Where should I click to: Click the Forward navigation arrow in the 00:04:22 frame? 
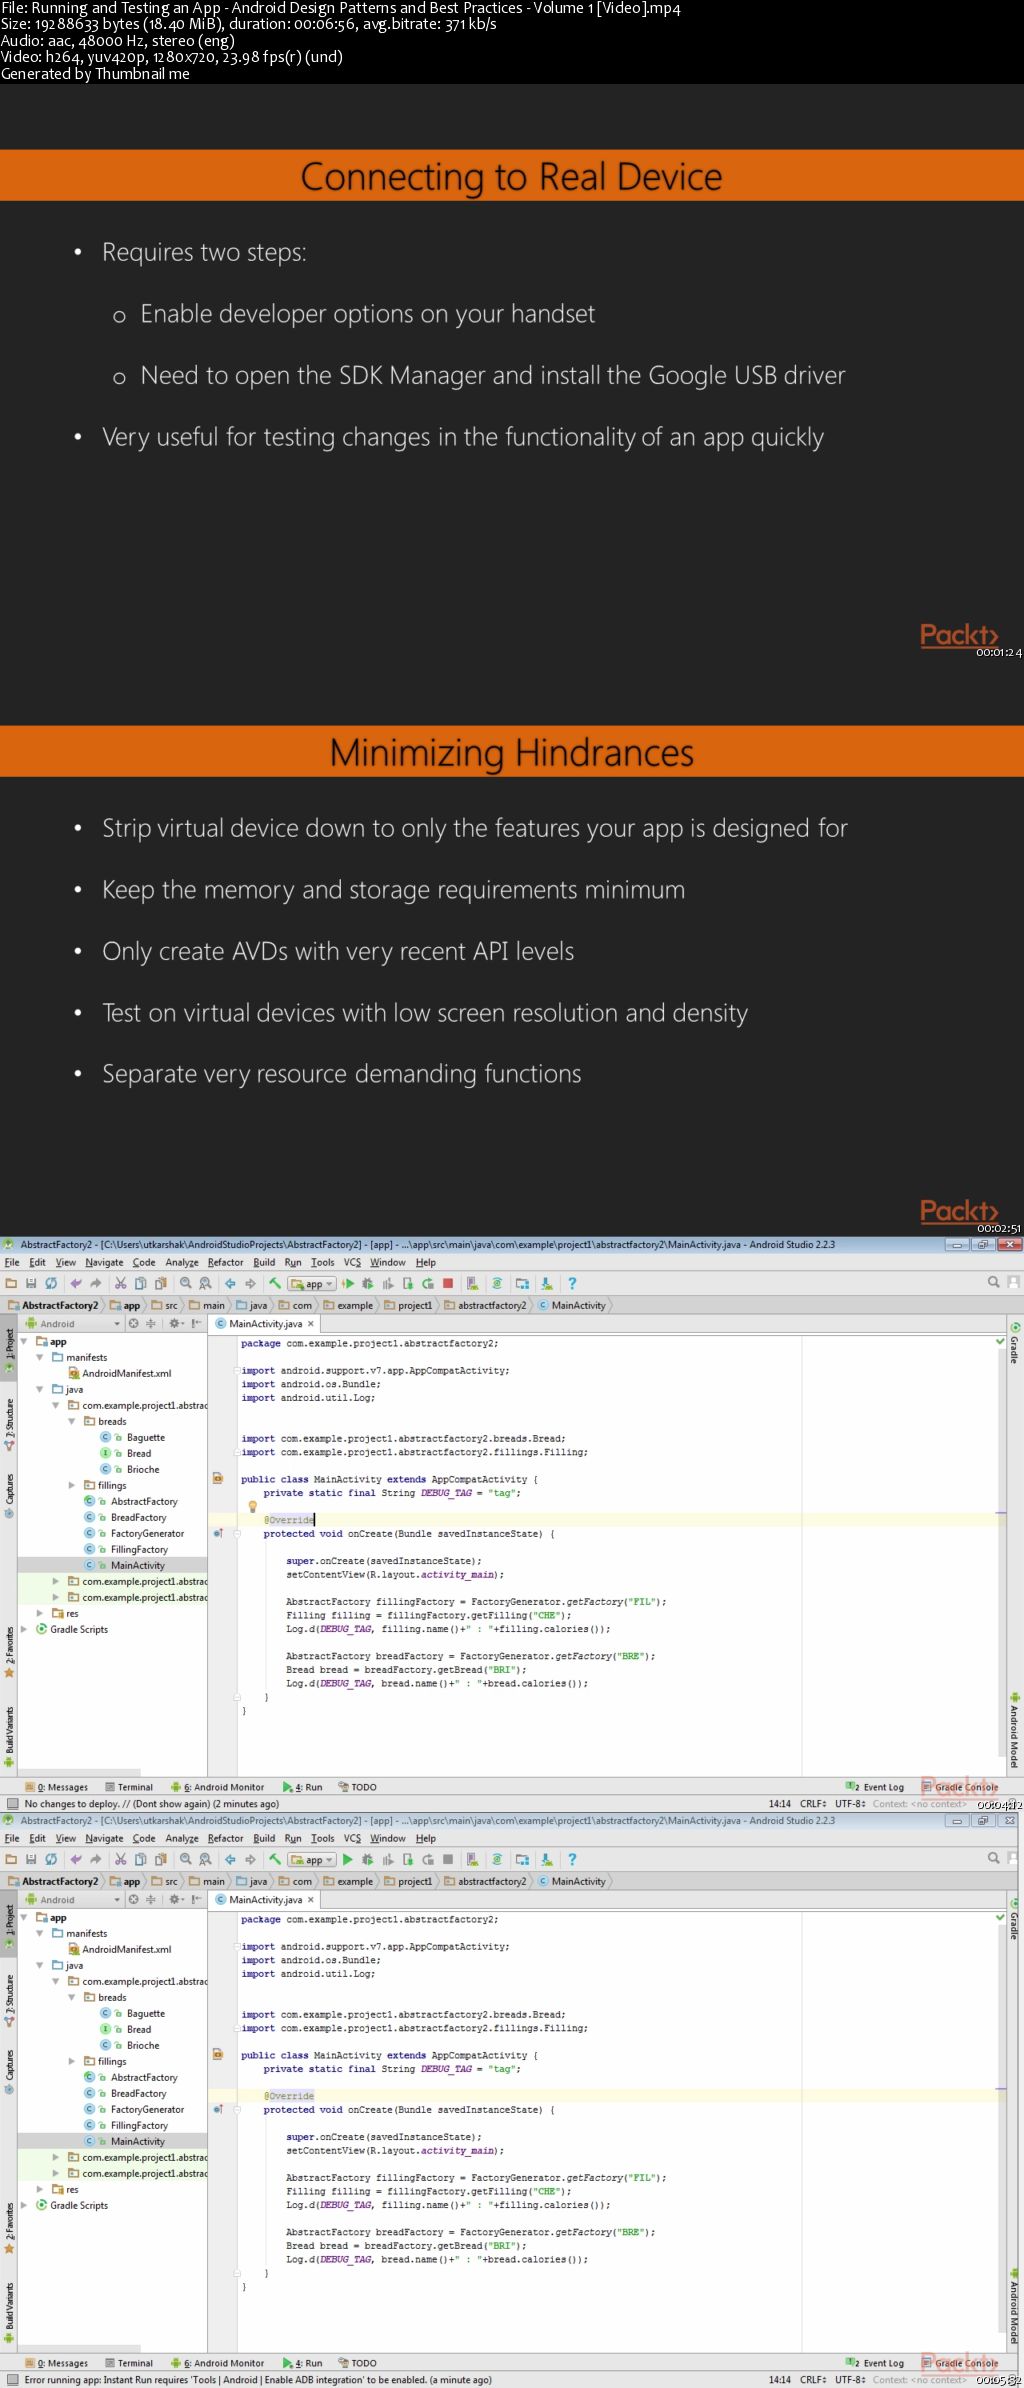(x=250, y=1283)
